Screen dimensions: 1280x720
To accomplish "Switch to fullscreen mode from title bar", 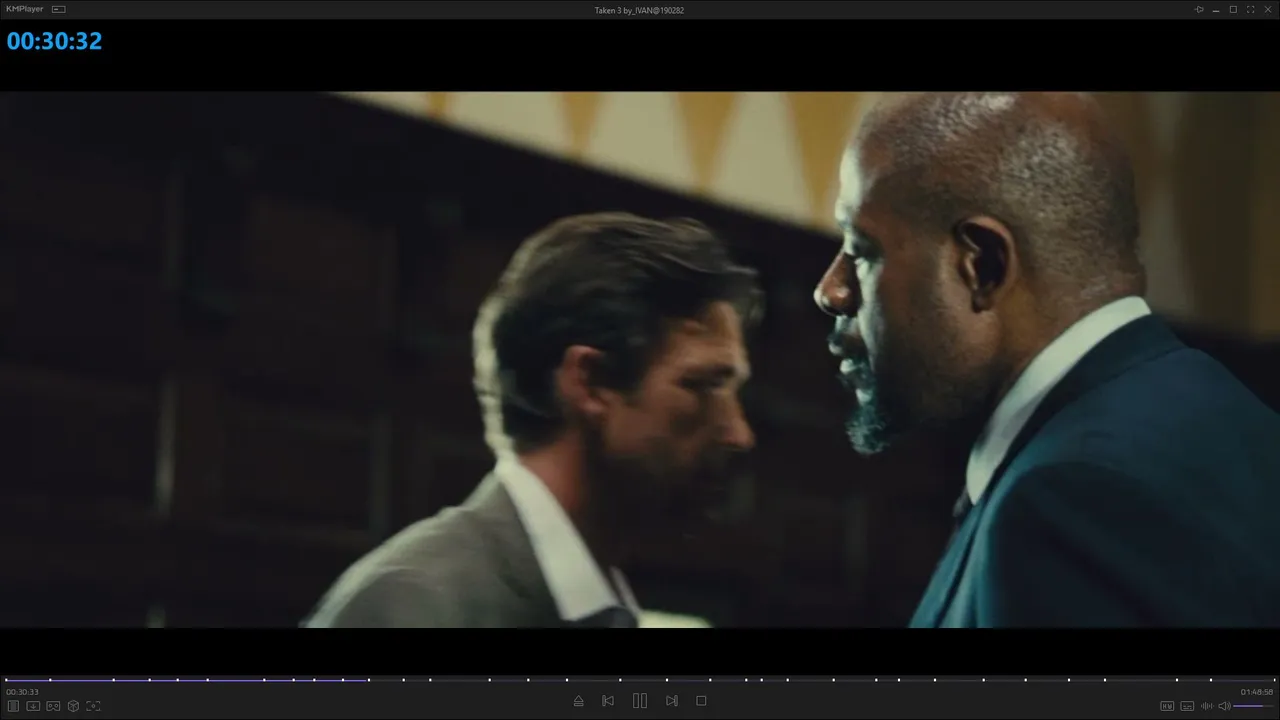I will pyautogui.click(x=1251, y=9).
